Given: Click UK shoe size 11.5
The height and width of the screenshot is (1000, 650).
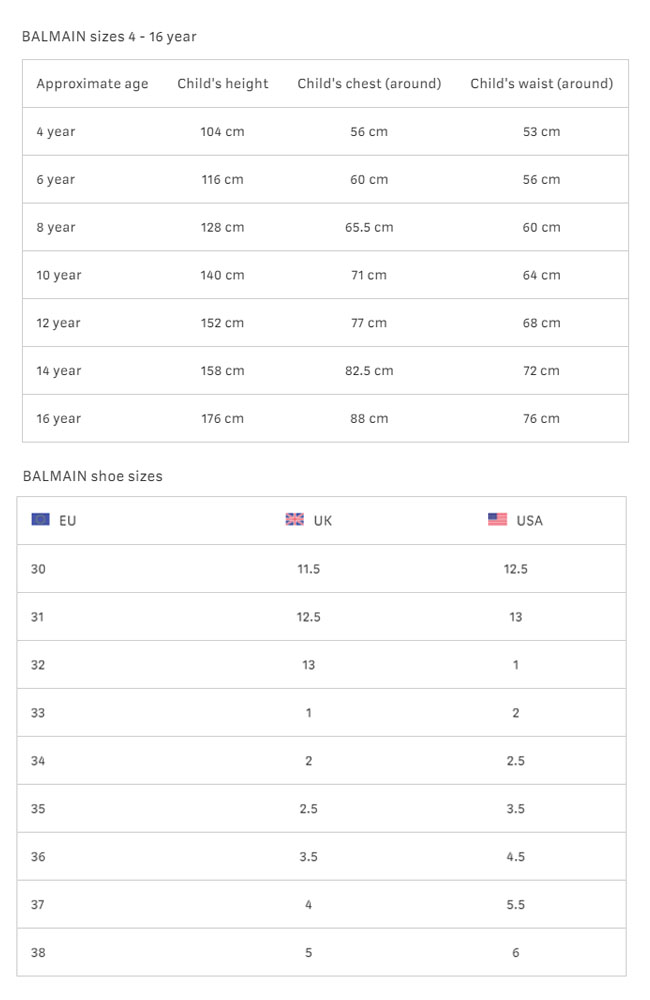Looking at the screenshot, I should 308,569.
